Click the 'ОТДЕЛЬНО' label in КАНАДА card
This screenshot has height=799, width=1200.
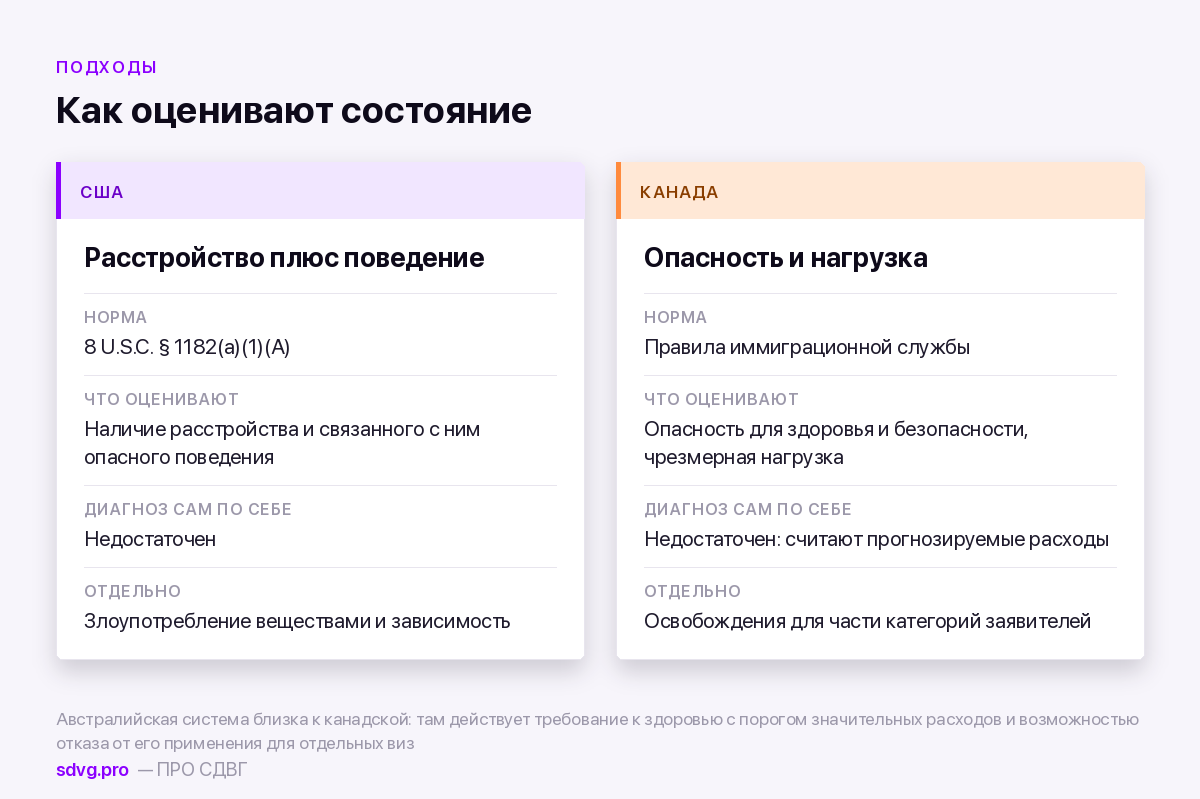pyautogui.click(x=693, y=592)
